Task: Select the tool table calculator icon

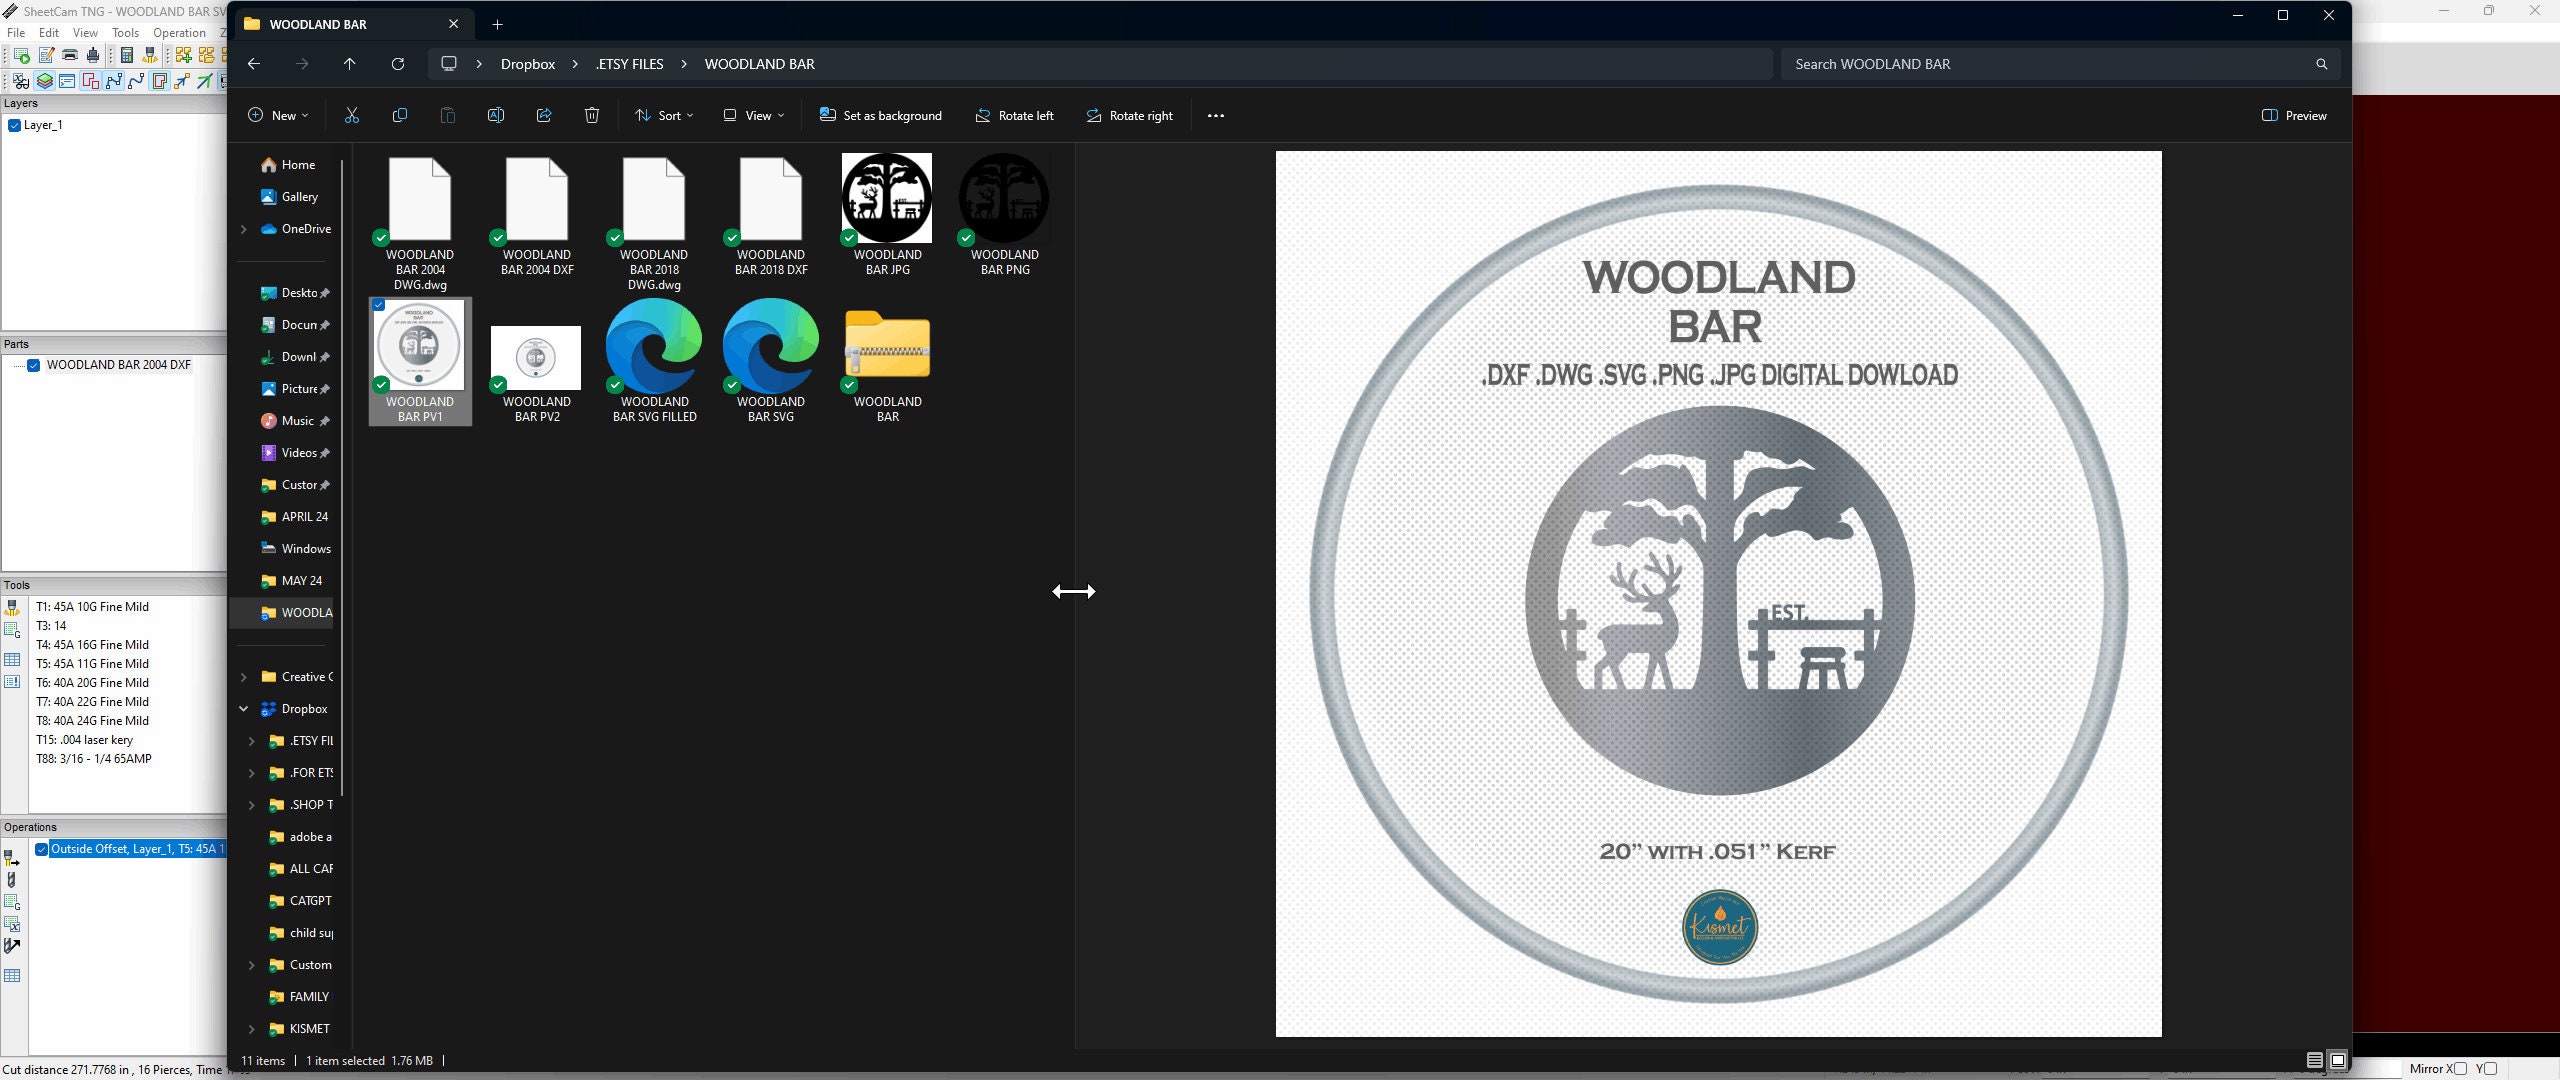Action: tap(127, 55)
